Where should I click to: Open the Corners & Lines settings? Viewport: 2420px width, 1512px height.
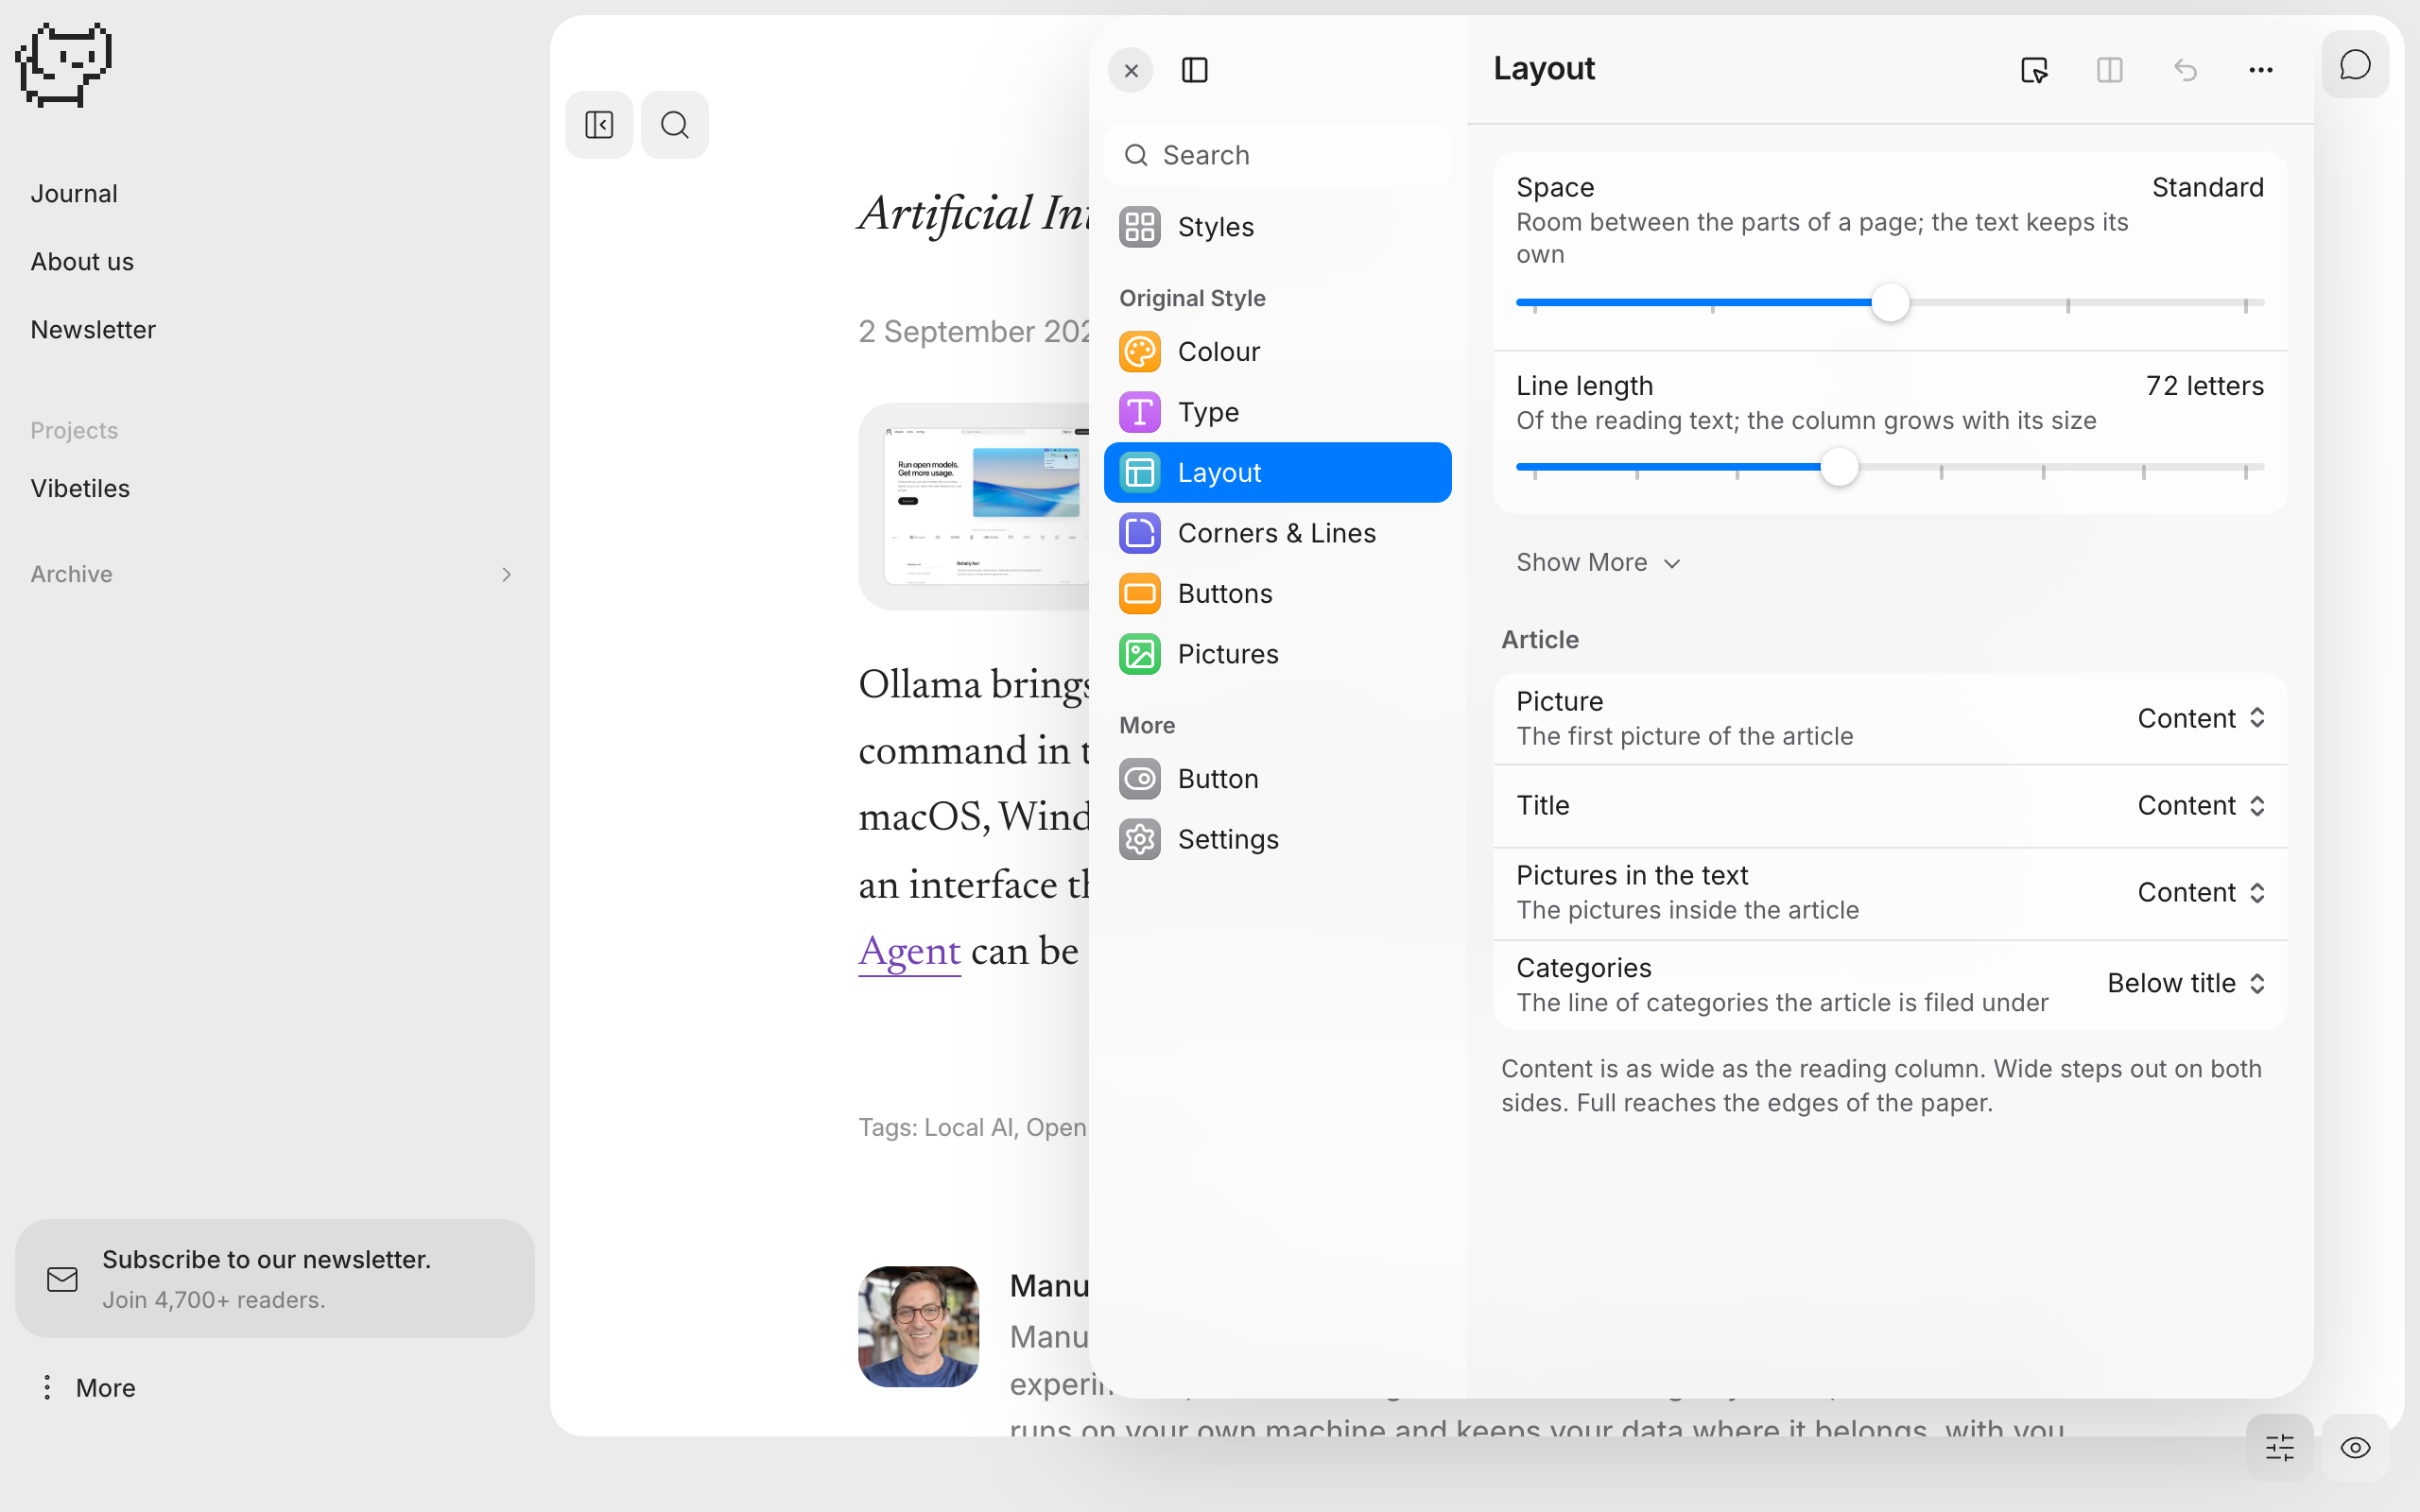[x=1277, y=533]
